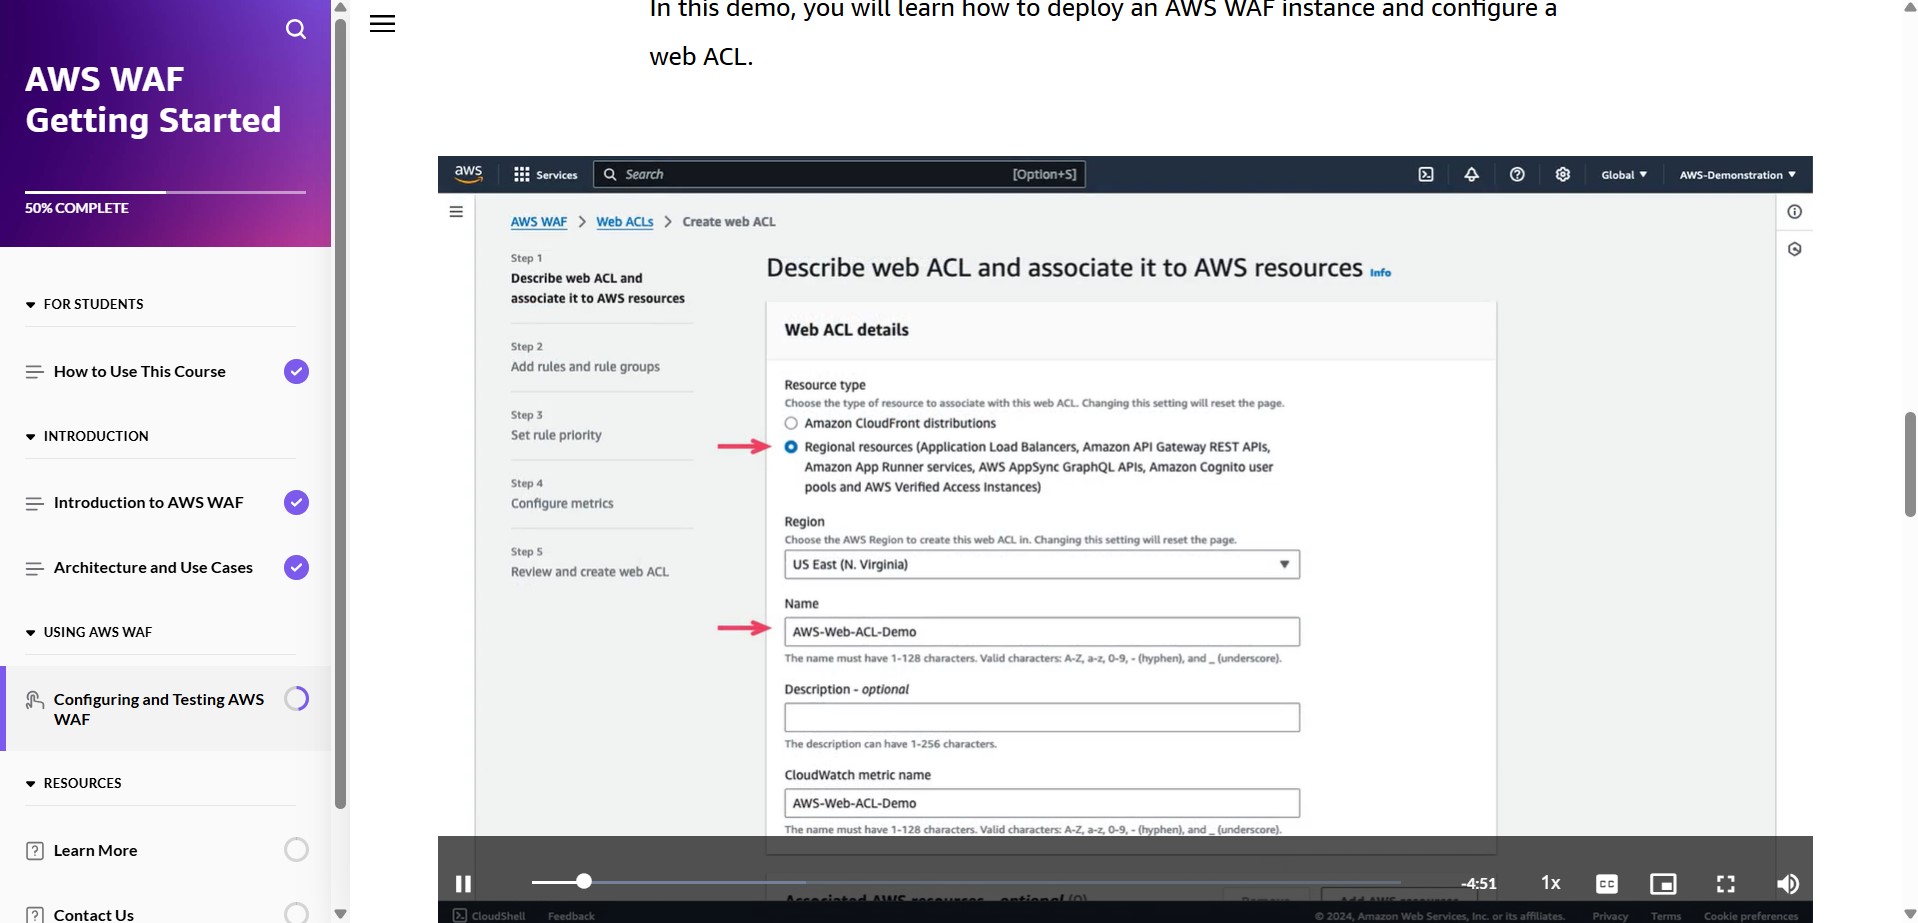The height and width of the screenshot is (923, 1918).
Task: Open the AWS settings gear
Action: 1562,174
